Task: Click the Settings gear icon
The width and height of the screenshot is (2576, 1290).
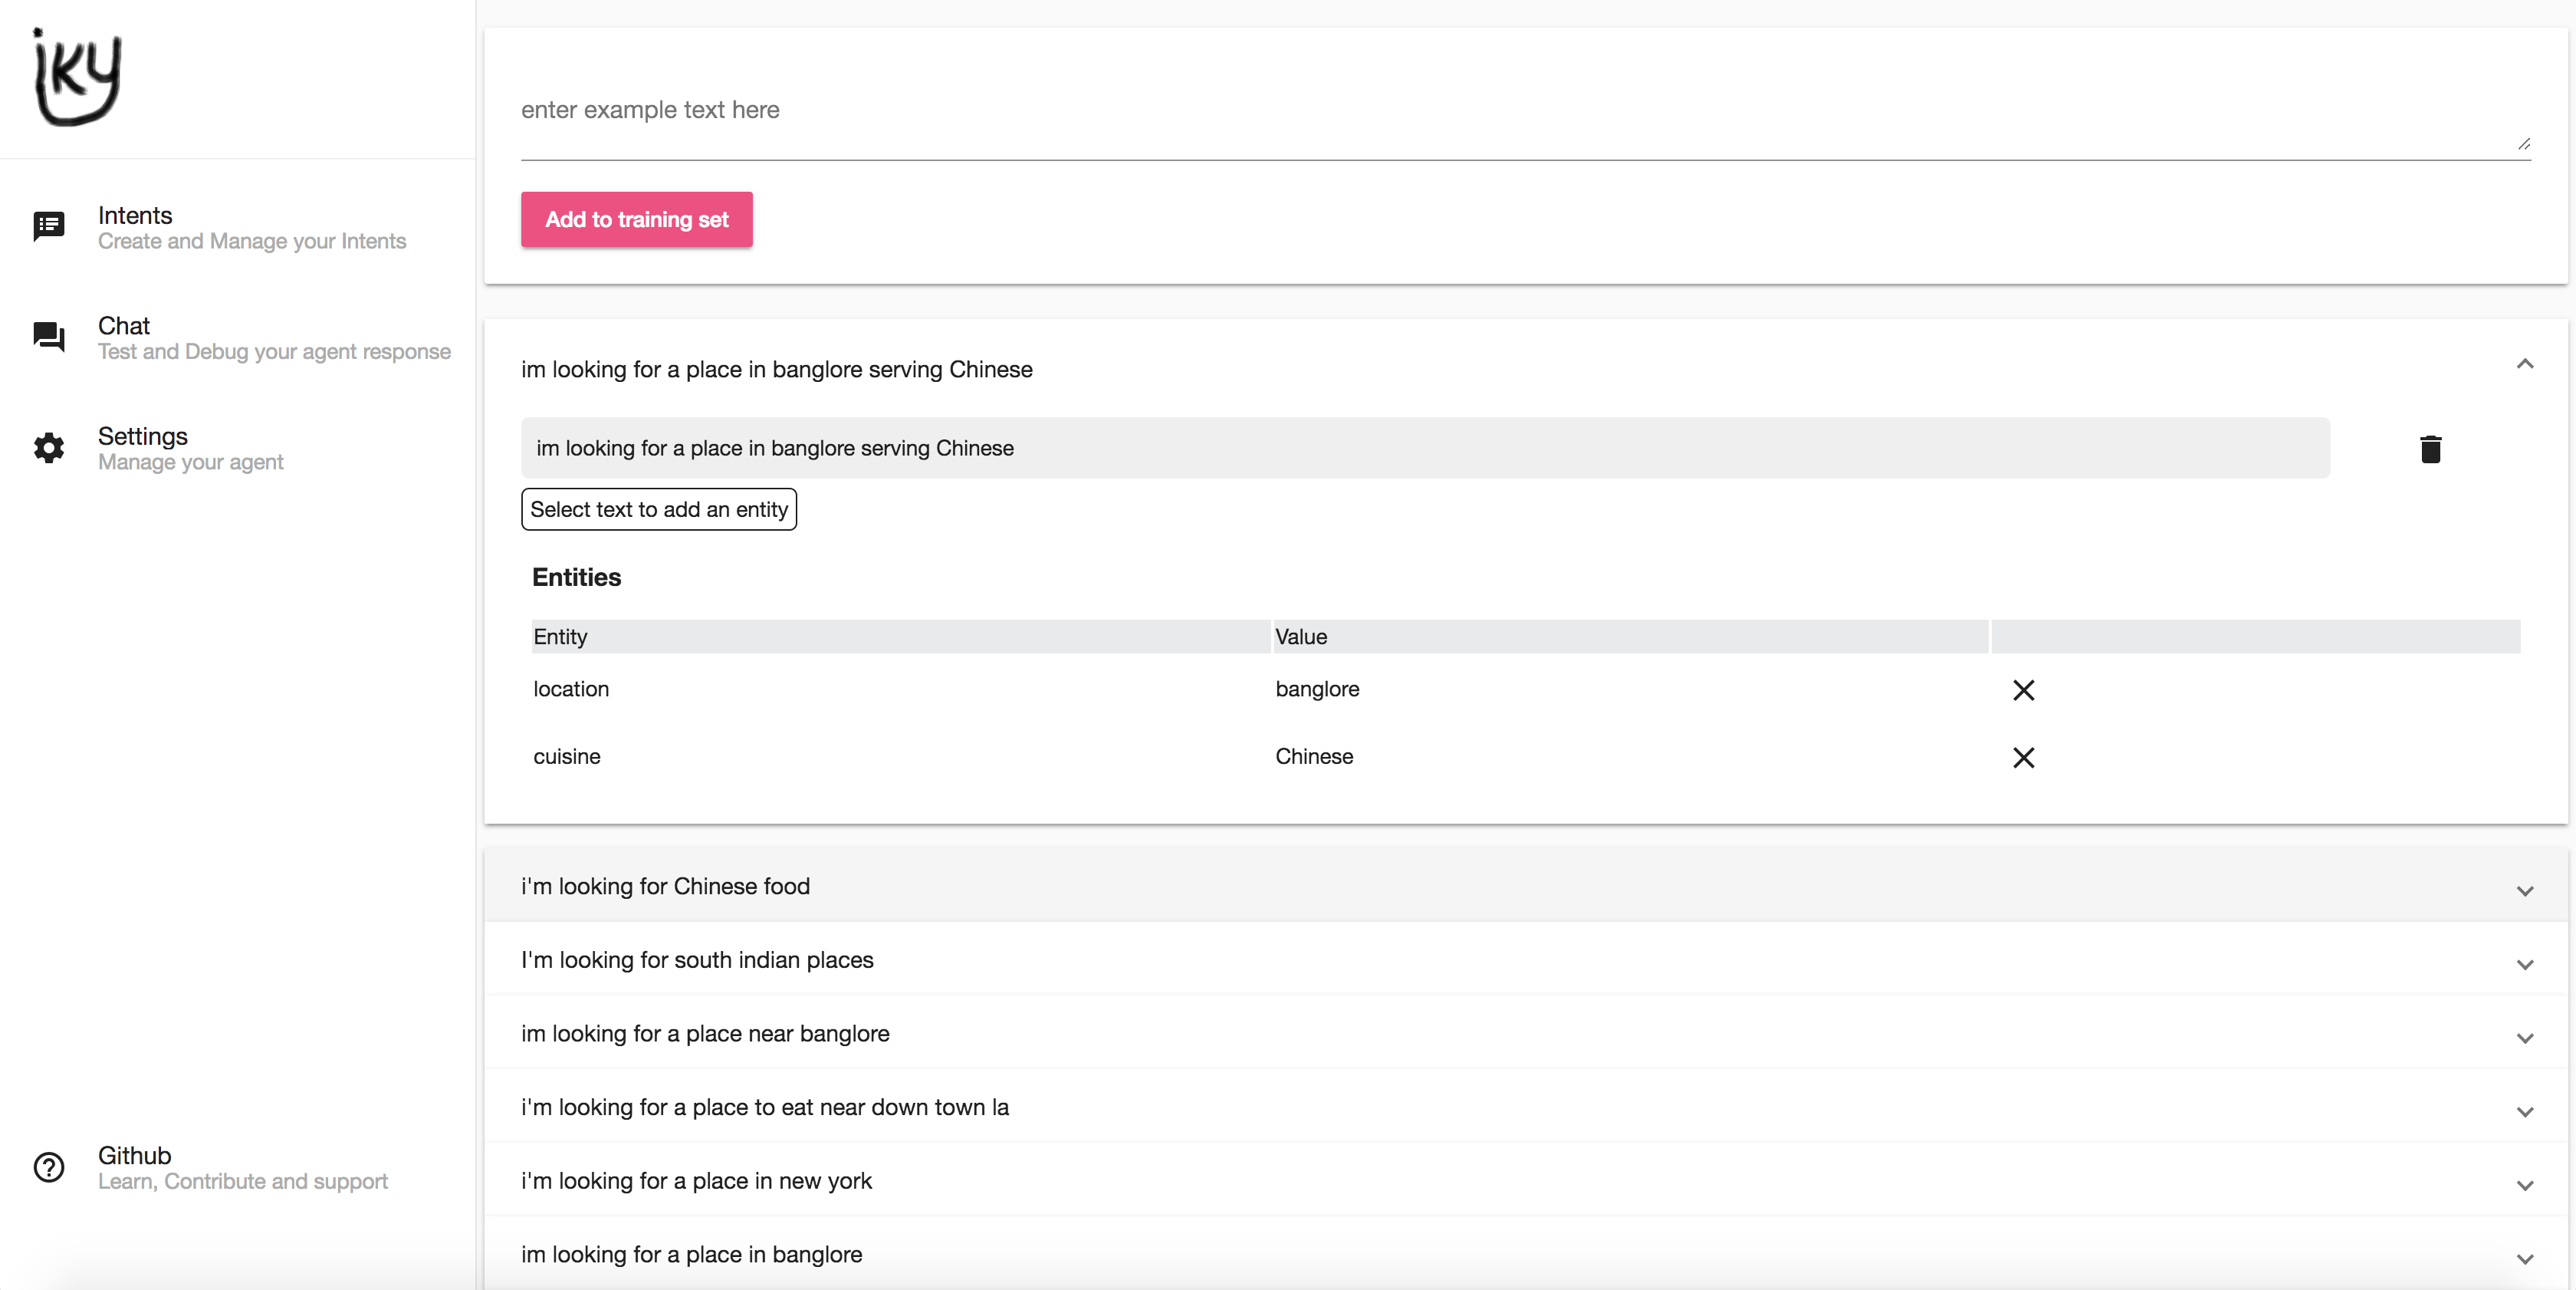Action: [49, 448]
